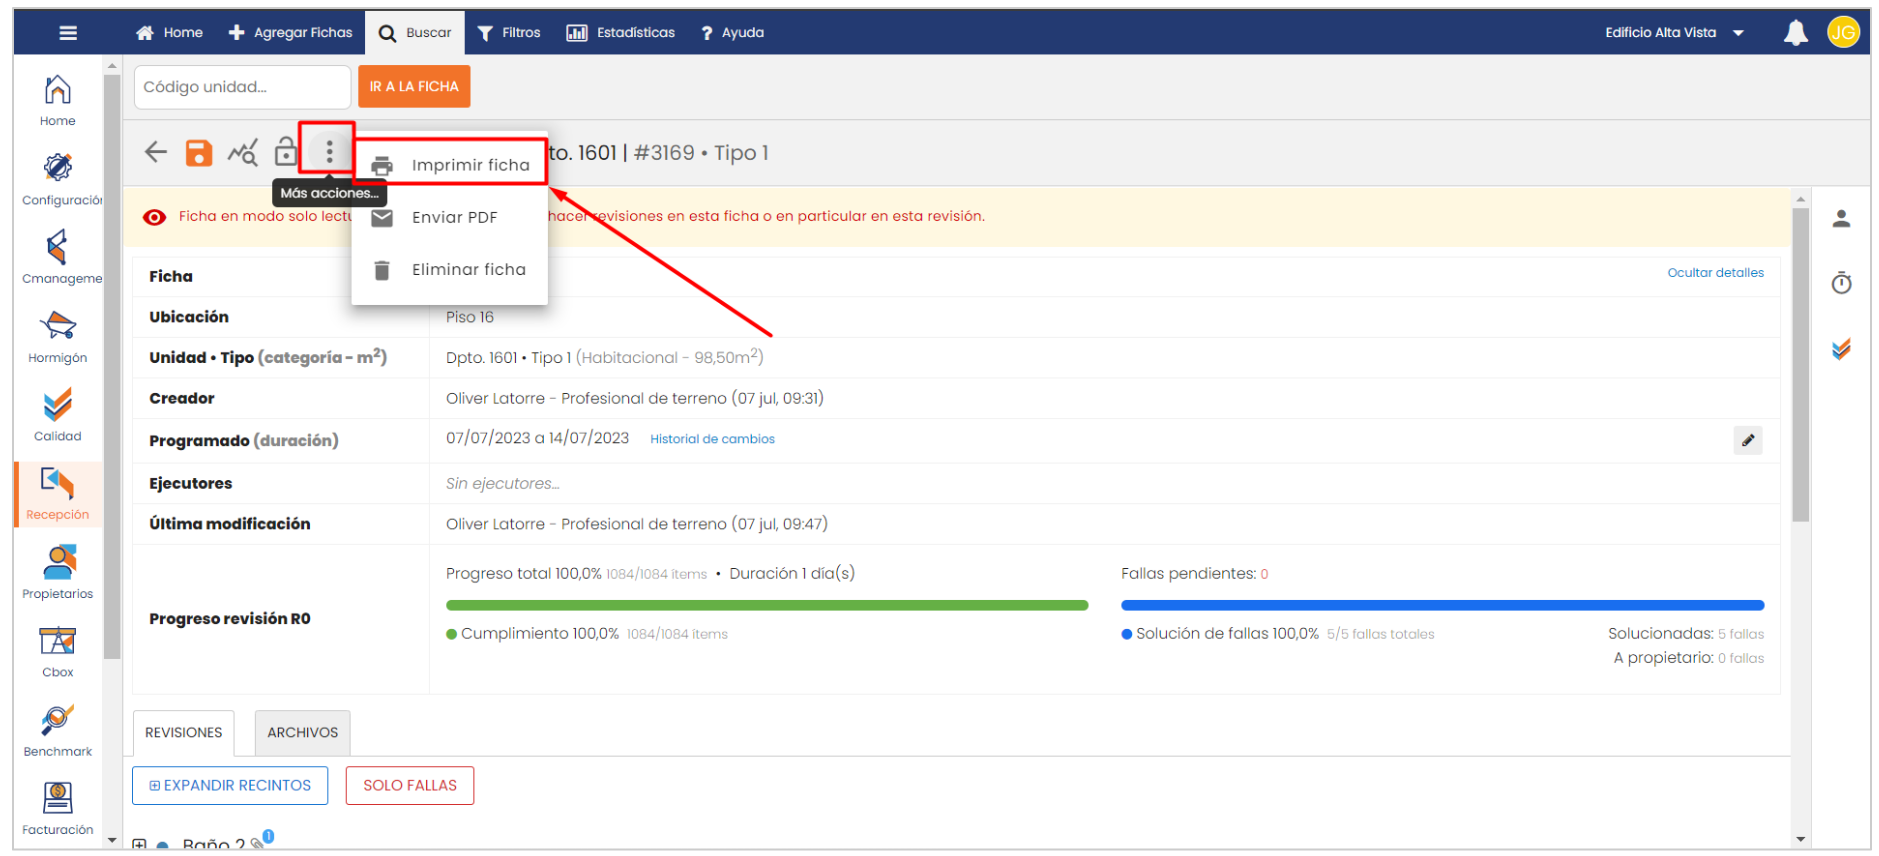Open Benchmark module in sidebar
Image resolution: width=1879 pixels, height=856 pixels.
(57, 731)
